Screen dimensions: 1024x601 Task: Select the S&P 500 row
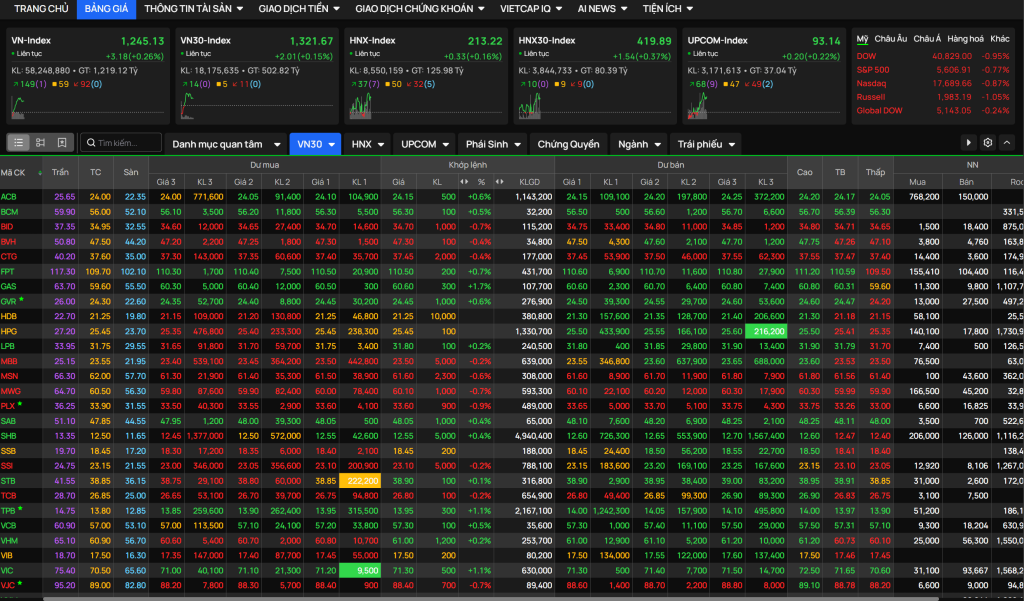[x=933, y=70]
